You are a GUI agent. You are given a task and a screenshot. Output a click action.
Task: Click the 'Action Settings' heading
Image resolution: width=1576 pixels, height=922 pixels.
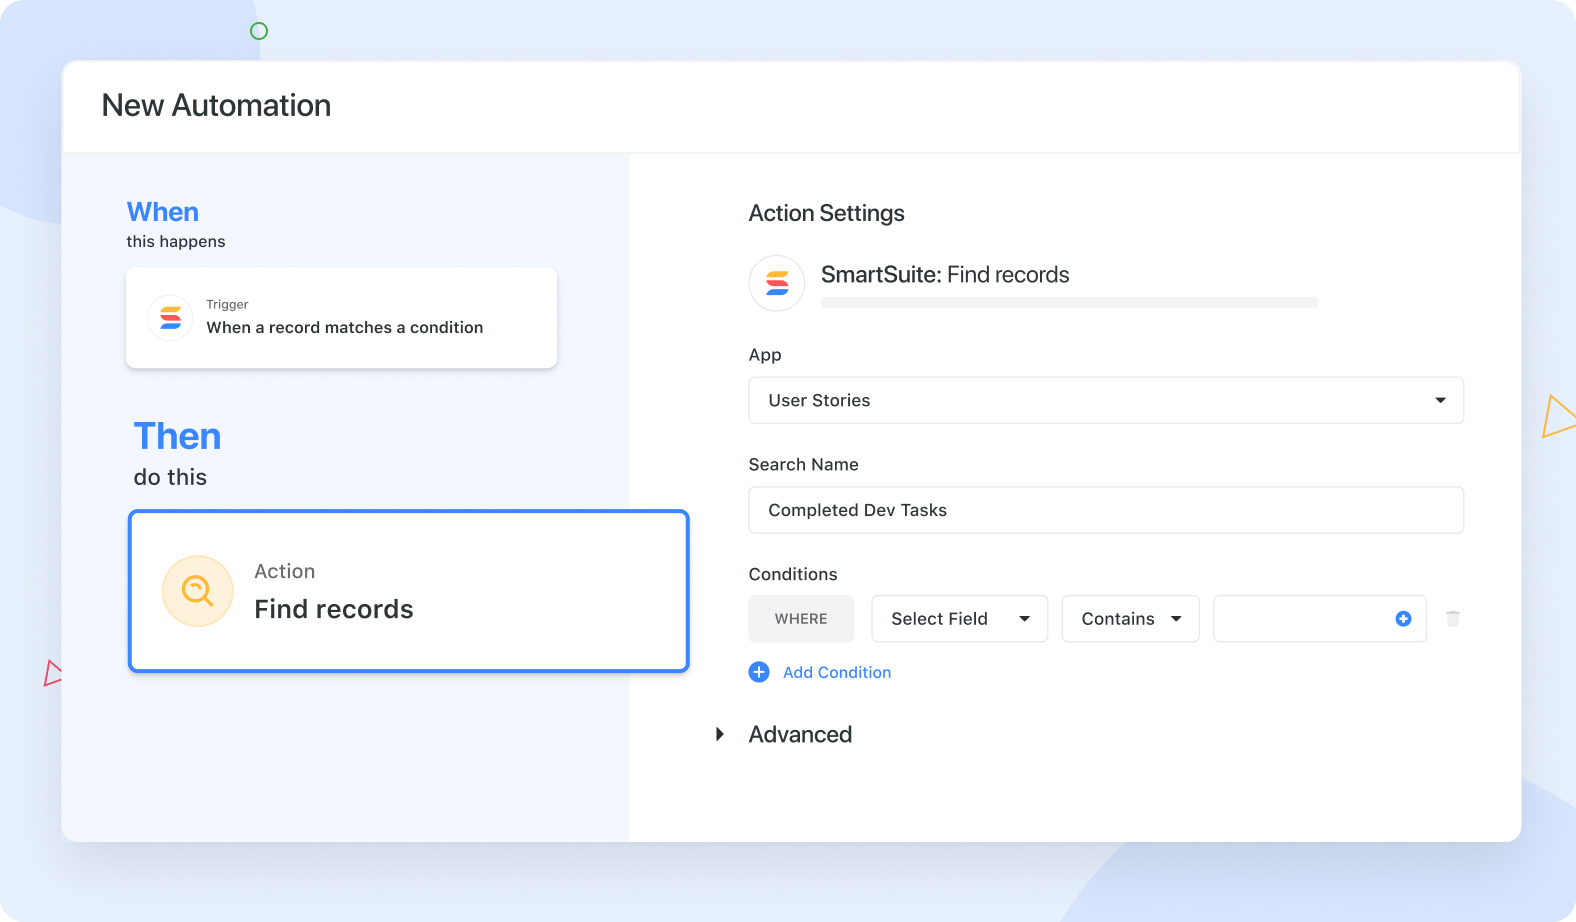826,213
